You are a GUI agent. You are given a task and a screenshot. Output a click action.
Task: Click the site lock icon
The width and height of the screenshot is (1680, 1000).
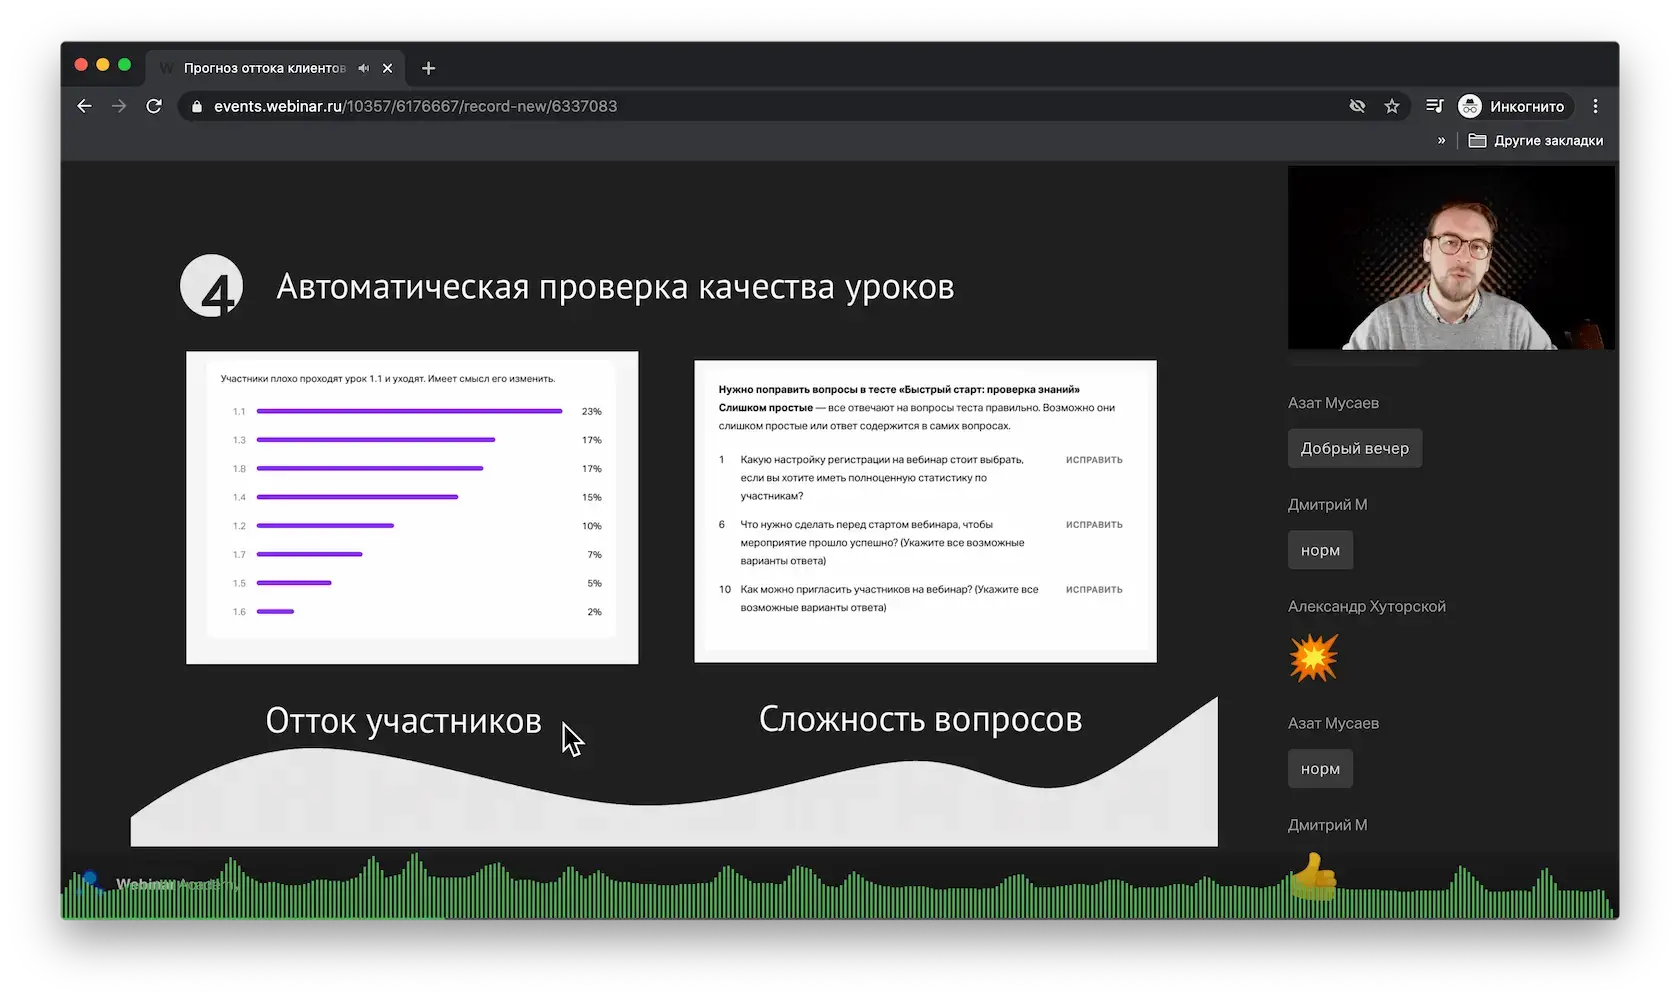[x=196, y=106]
